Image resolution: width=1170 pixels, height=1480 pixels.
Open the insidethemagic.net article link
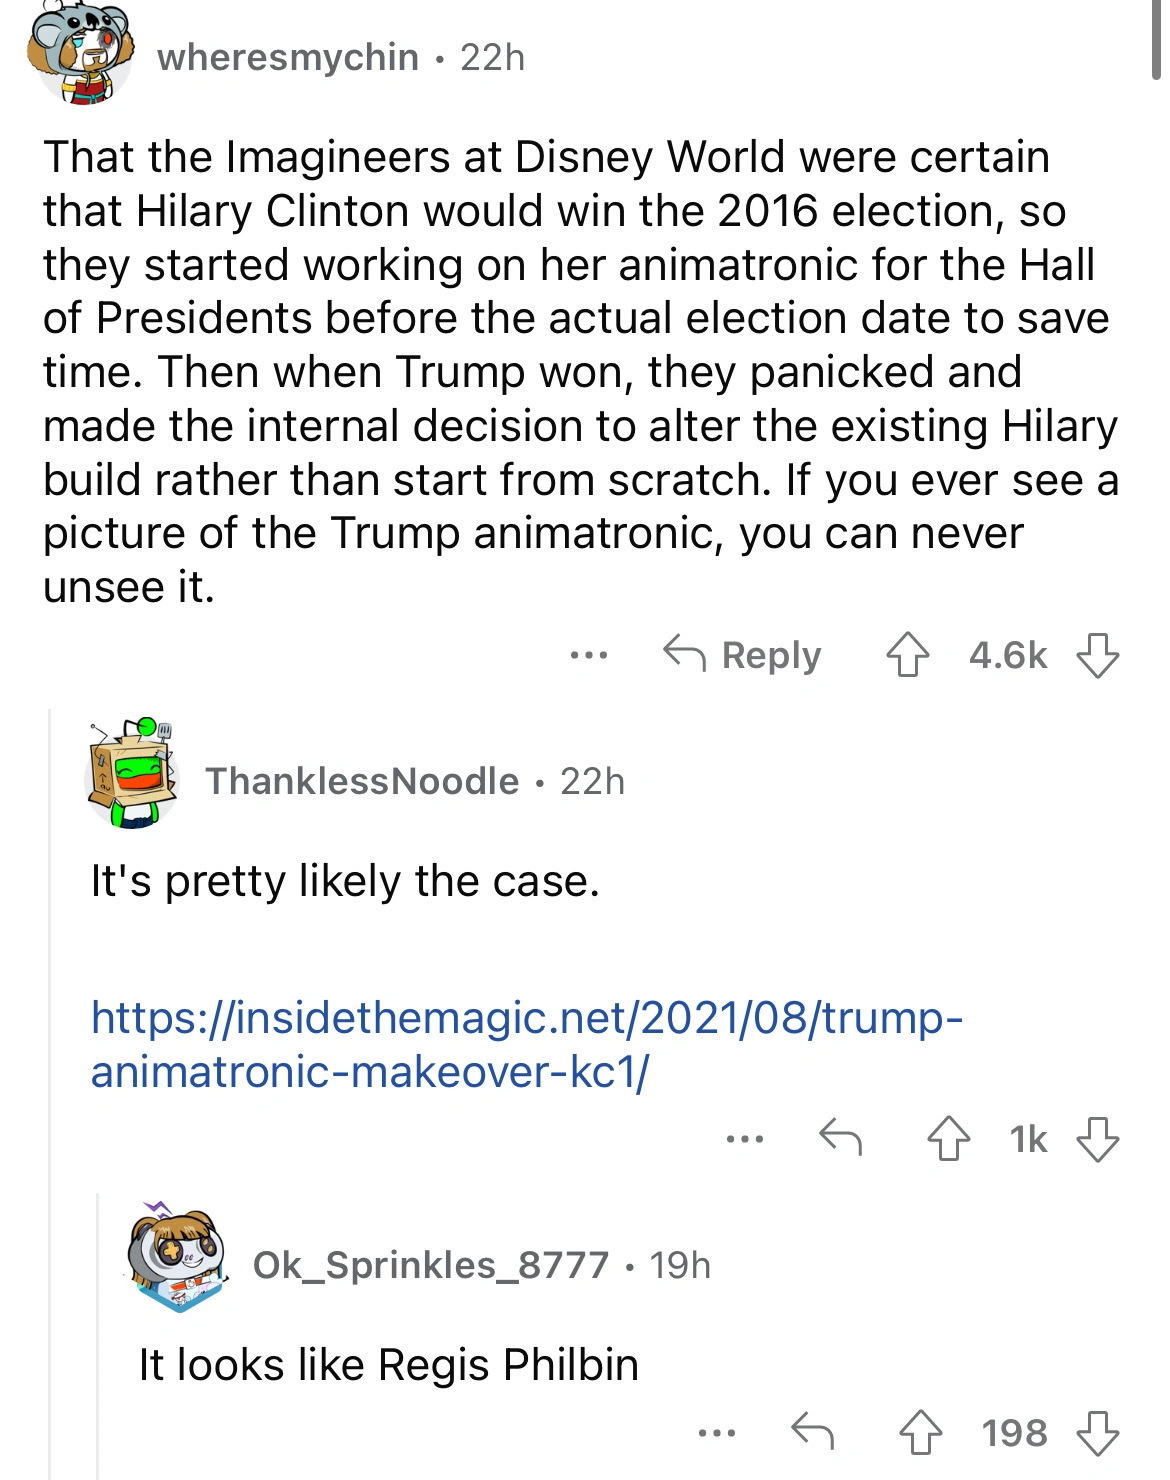526,1044
